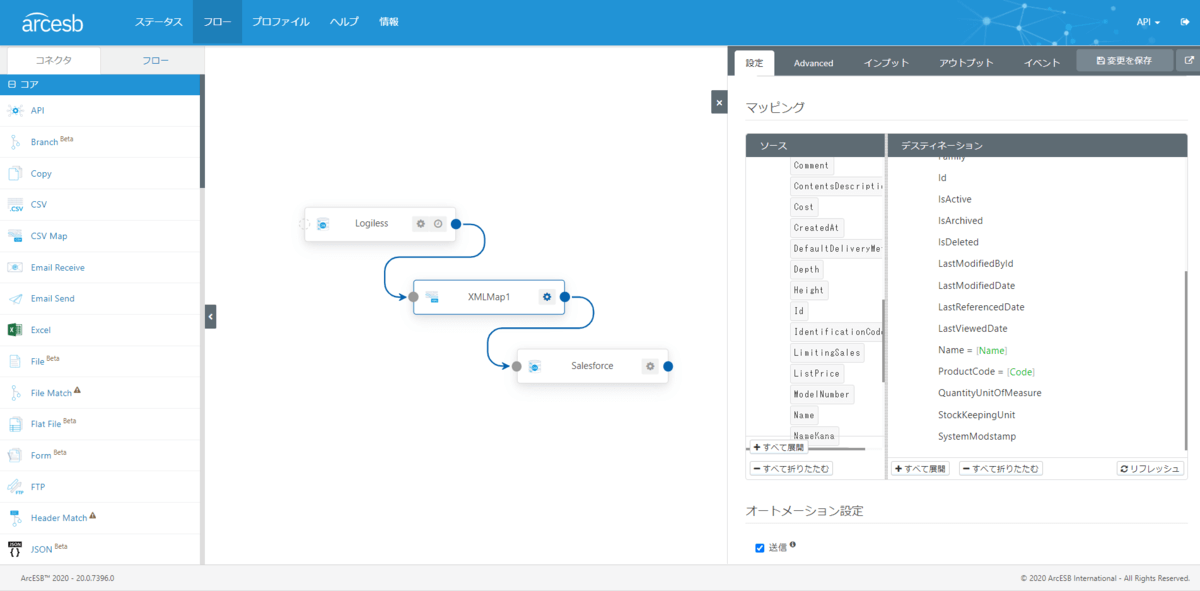Select the Salesforce blue output port
This screenshot has width=1200, height=591.
668,366
